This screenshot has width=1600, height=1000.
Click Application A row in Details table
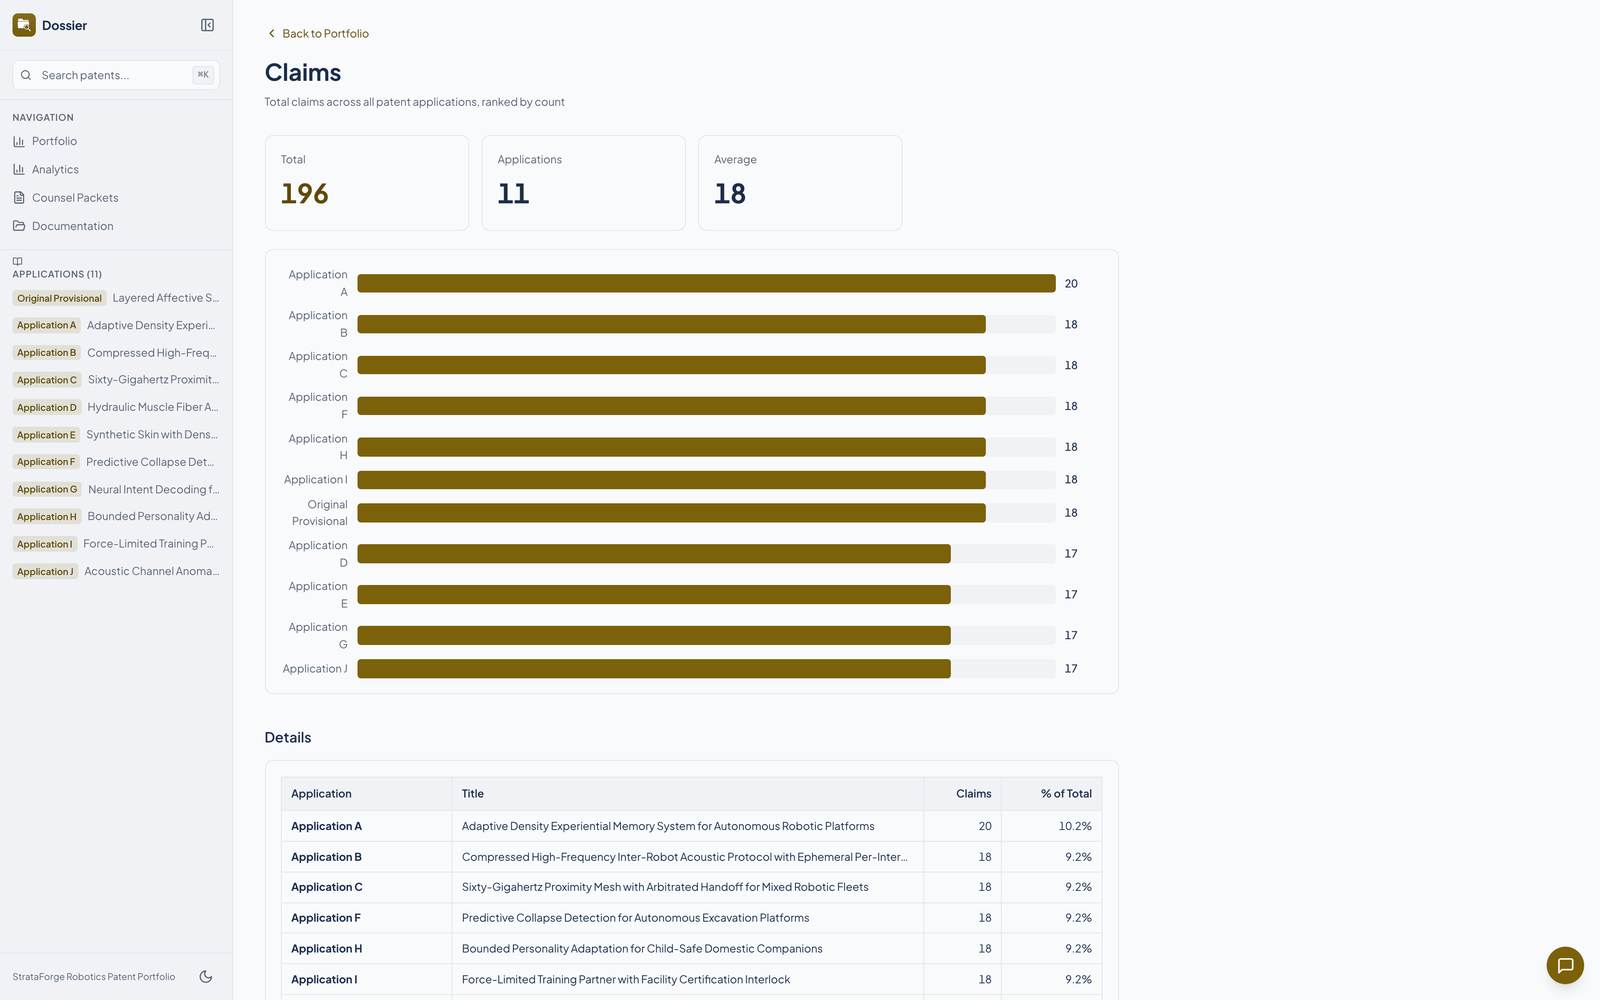691,826
